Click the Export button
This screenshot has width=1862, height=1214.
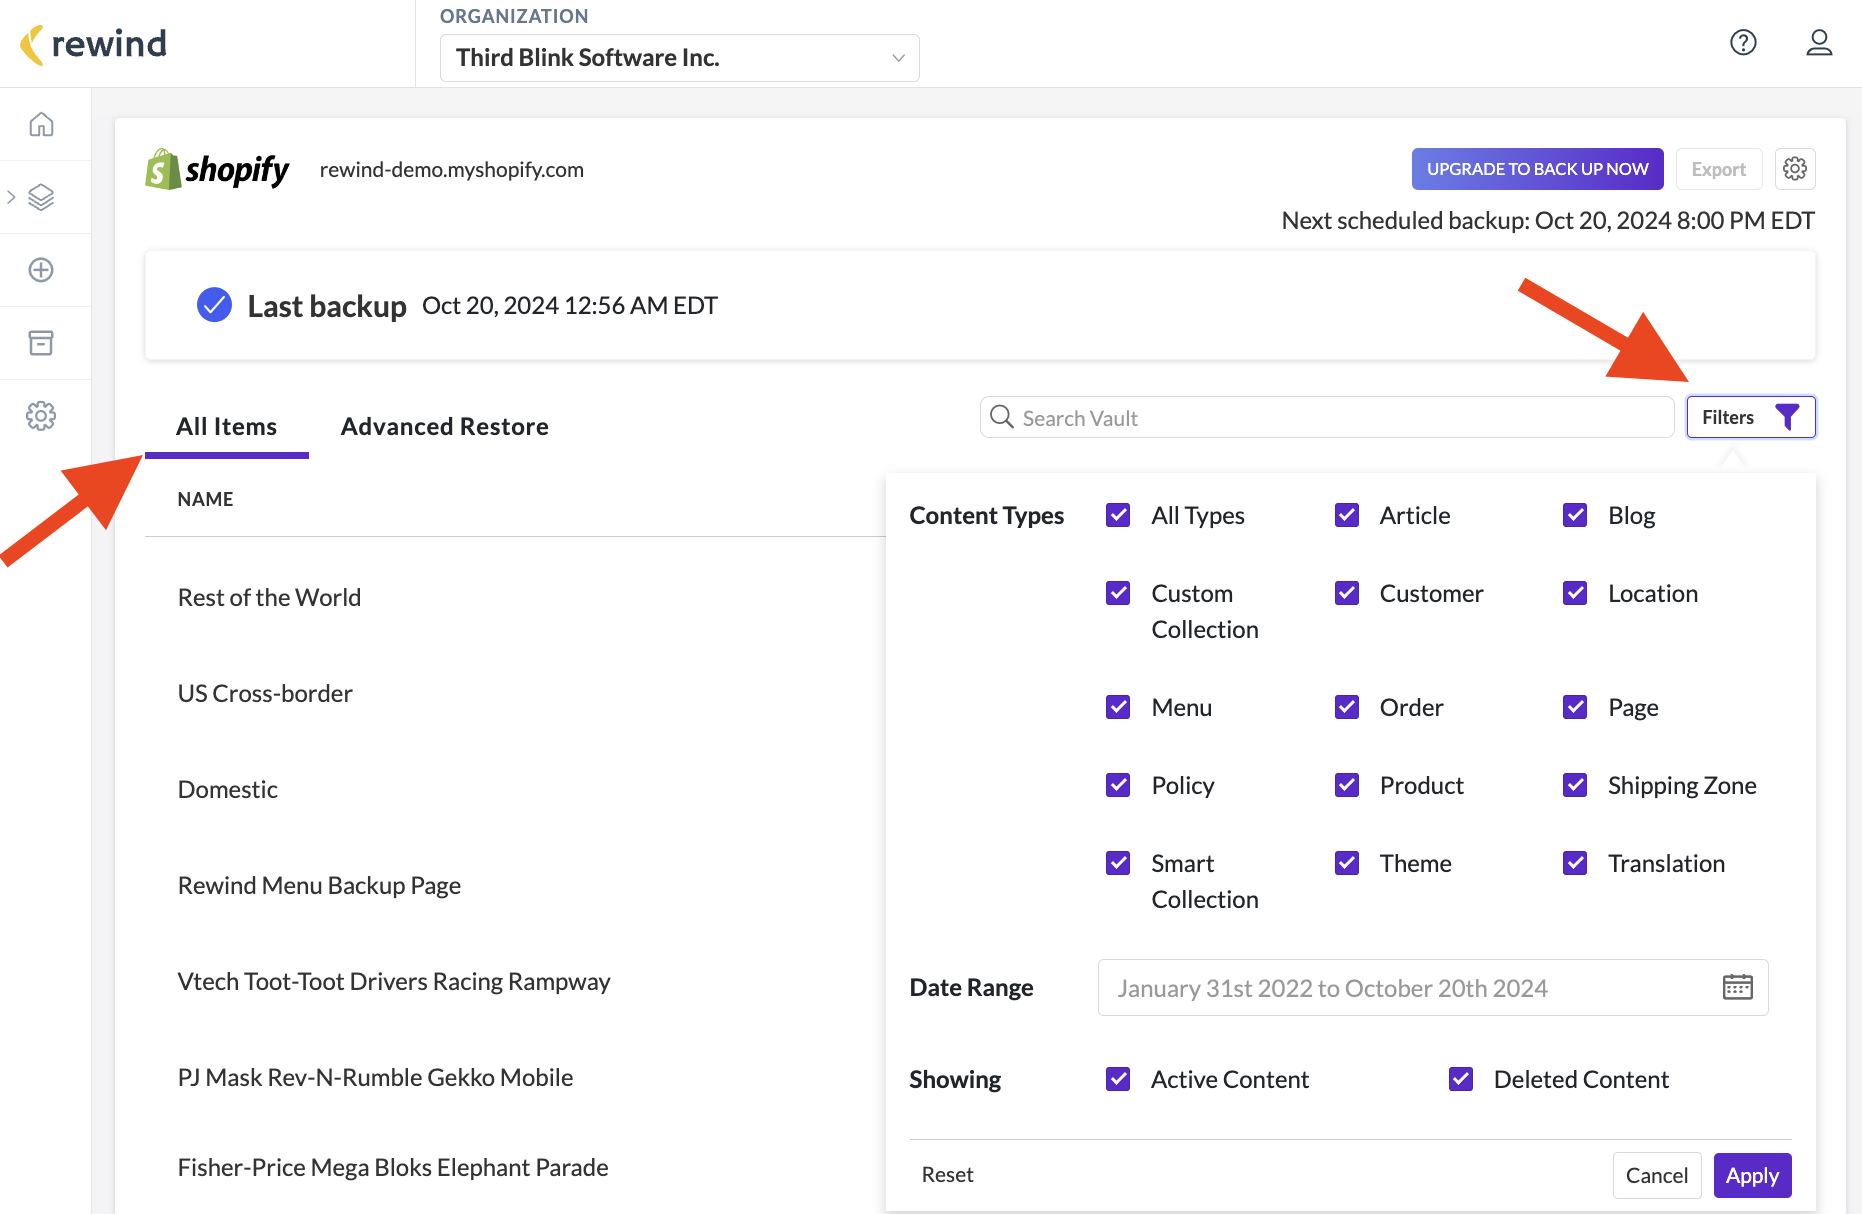pyautogui.click(x=1719, y=169)
